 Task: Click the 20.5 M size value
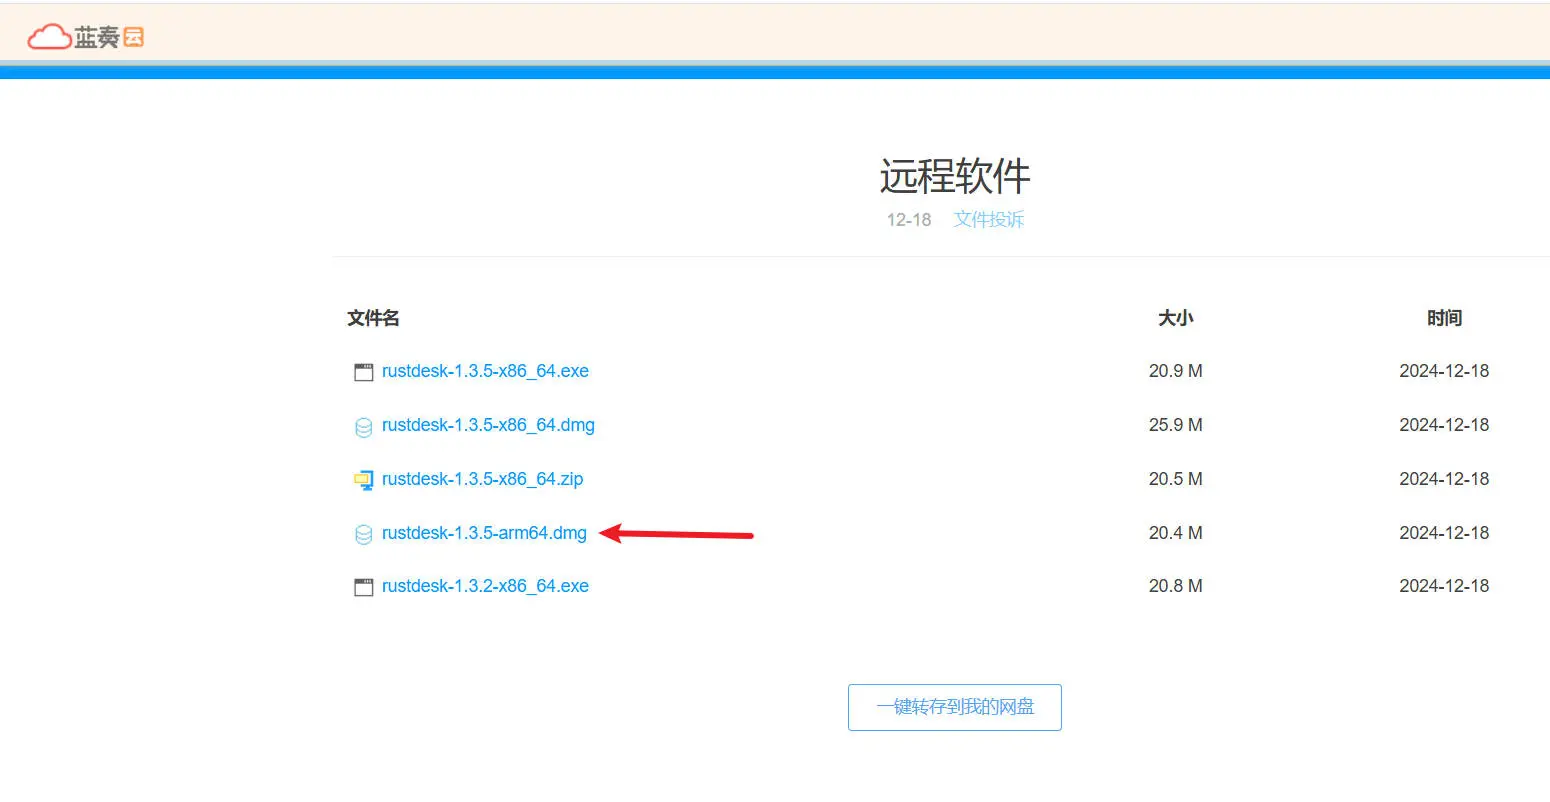(1176, 479)
